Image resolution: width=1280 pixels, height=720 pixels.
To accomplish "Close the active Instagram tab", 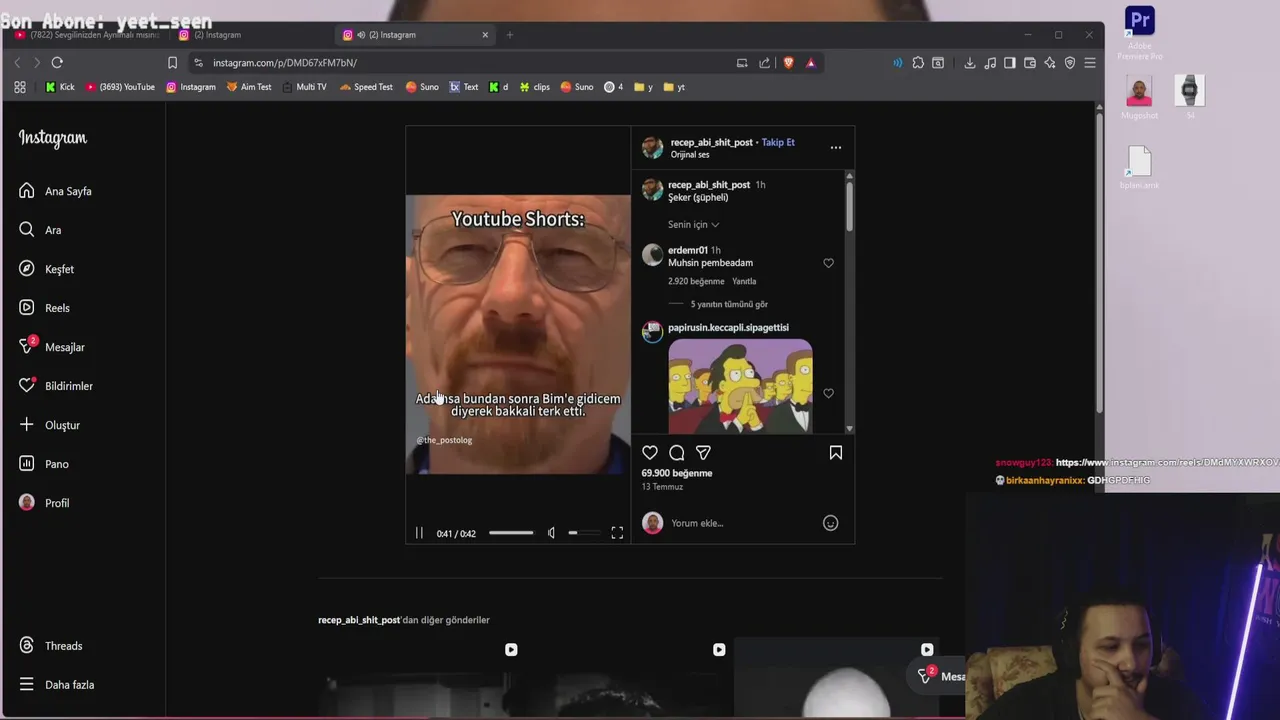I will click(485, 35).
